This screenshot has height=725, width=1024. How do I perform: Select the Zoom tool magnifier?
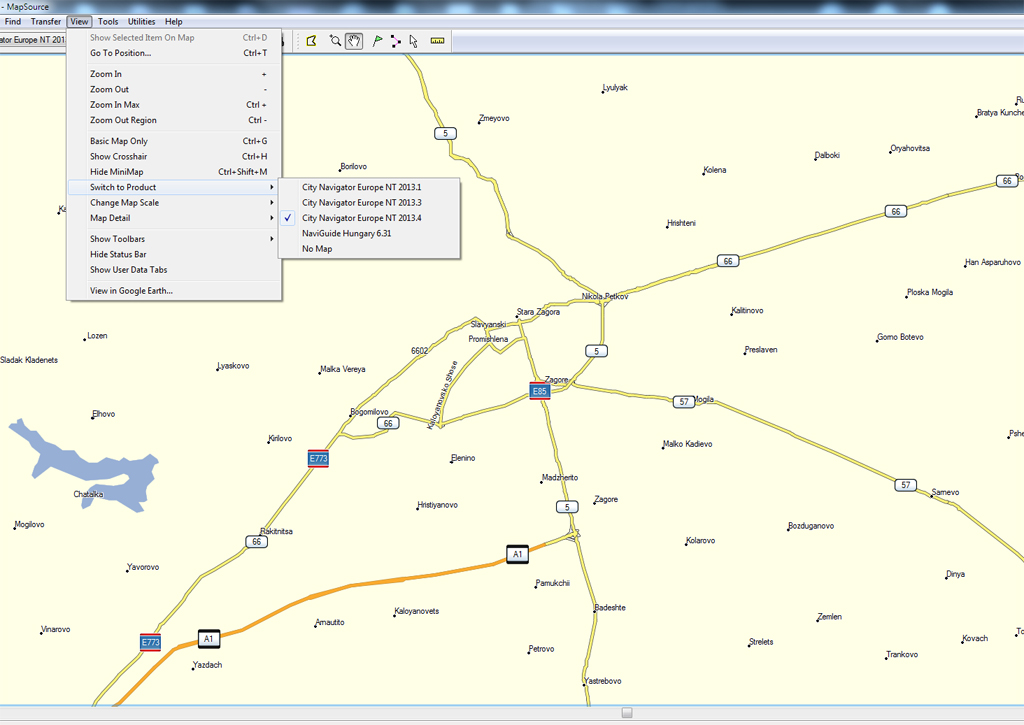[335, 41]
